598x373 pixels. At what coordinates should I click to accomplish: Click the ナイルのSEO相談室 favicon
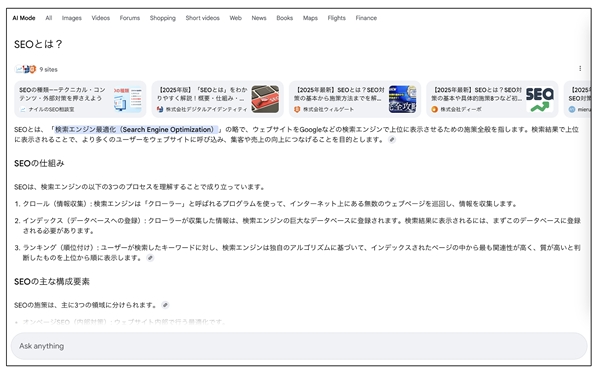pos(23,109)
